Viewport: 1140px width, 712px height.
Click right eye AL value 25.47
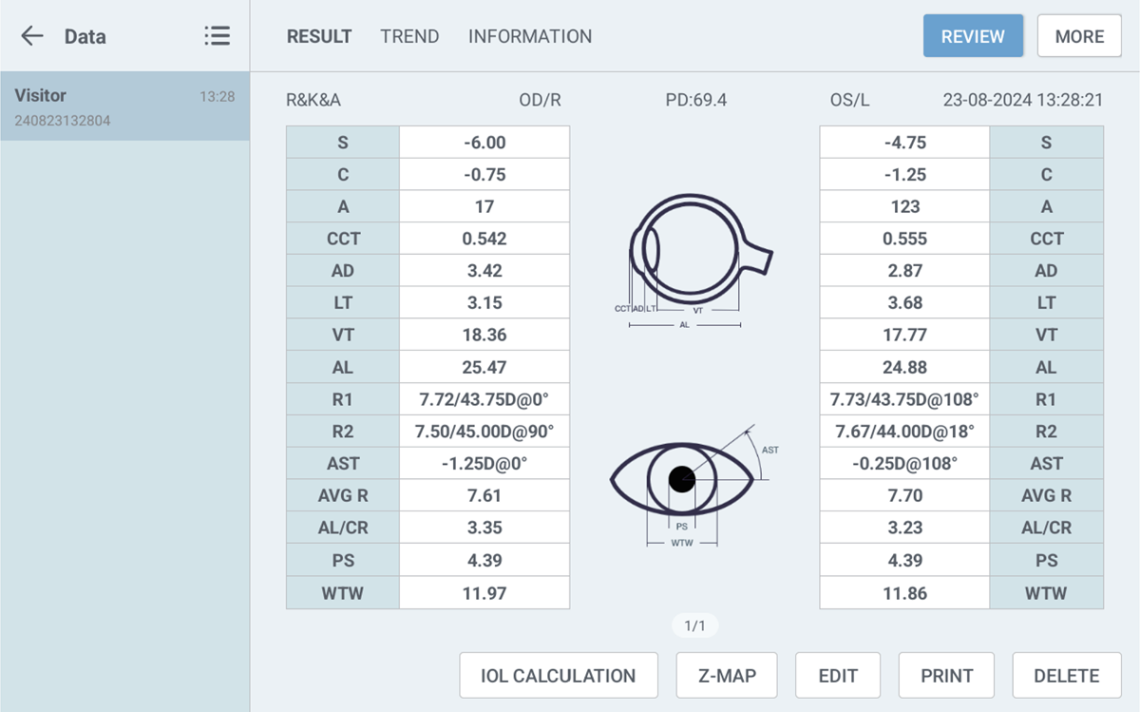[484, 367]
